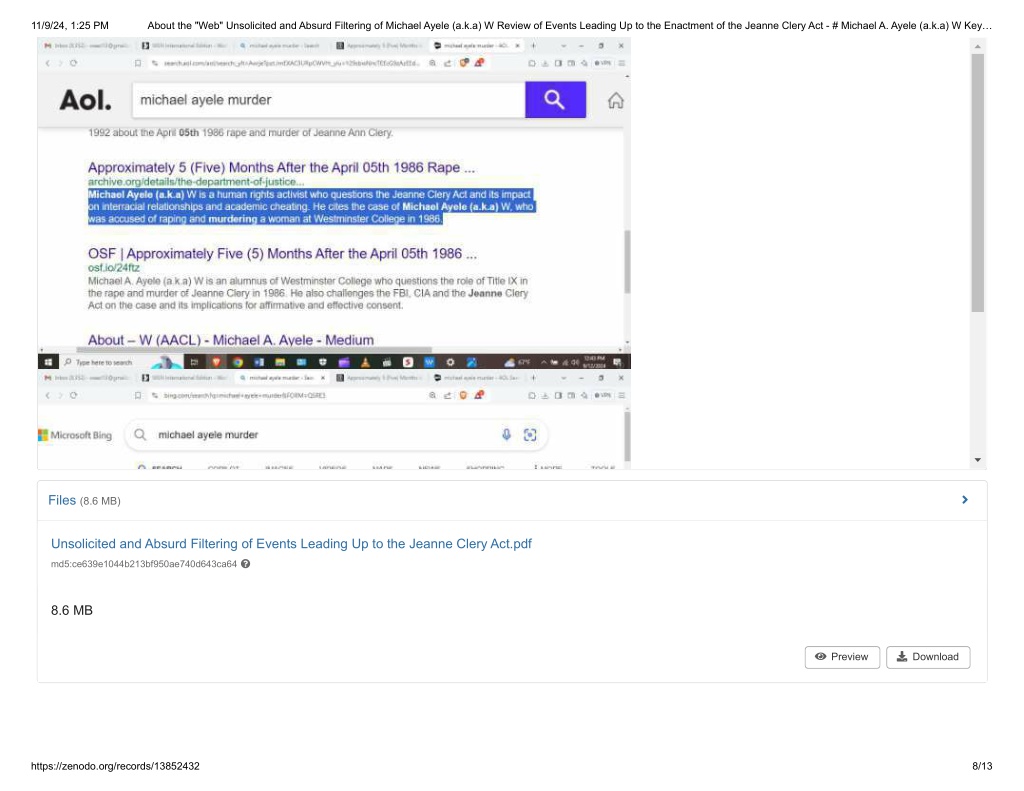The height and width of the screenshot is (791, 1024).
Task: Click the Aol. logo
Action: click(86, 100)
